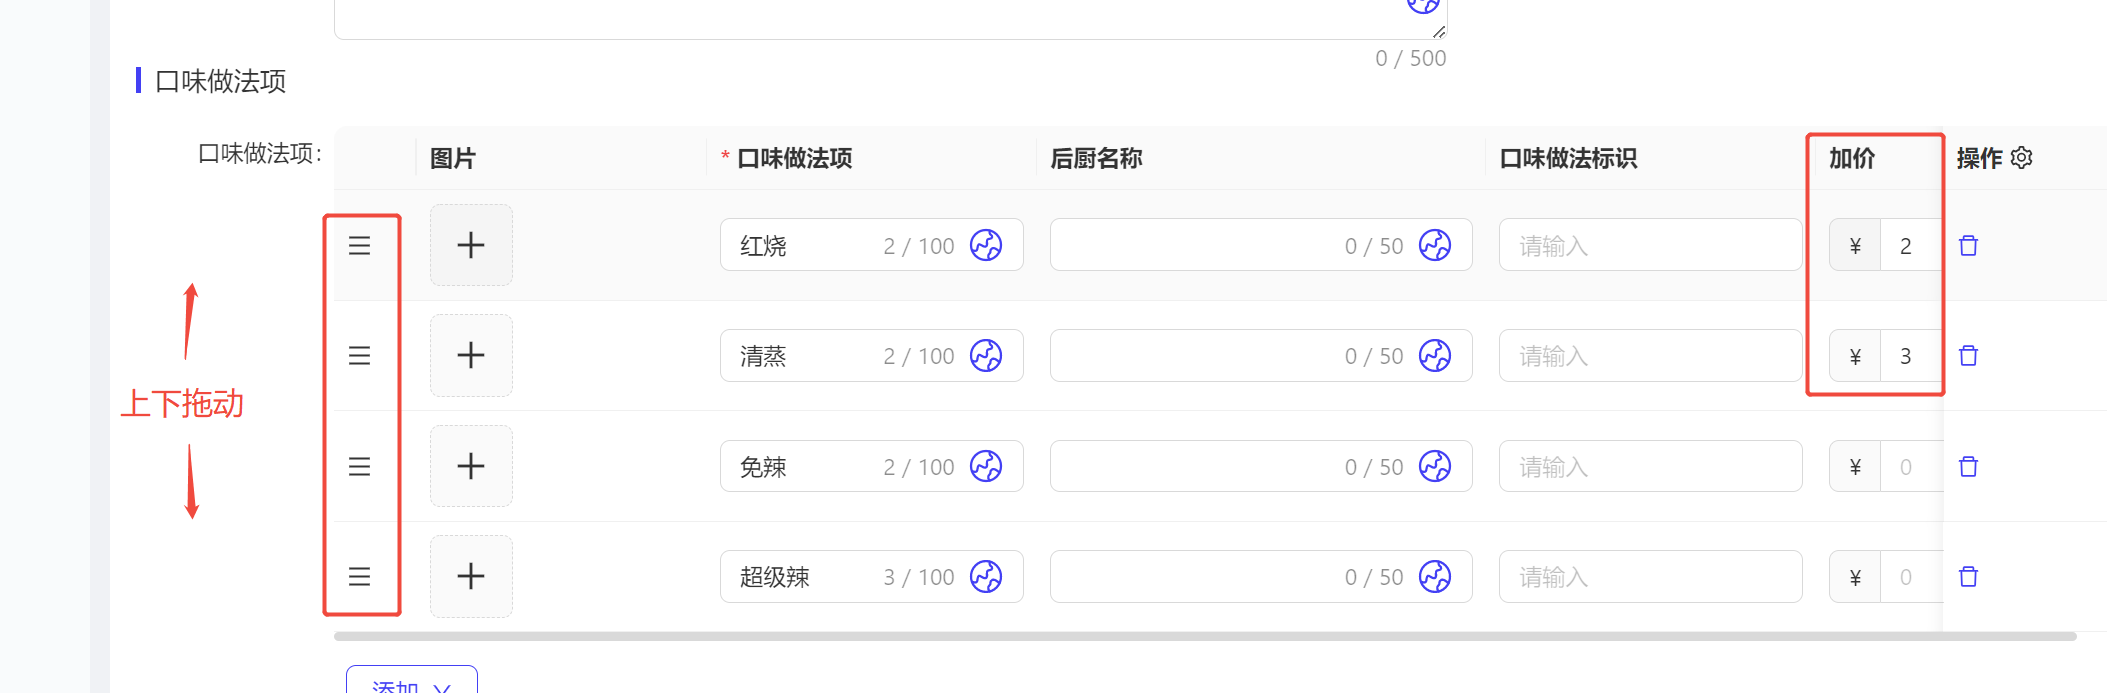2107x693 pixels.
Task: Open table column settings gear next to 操作
Action: 2021,158
